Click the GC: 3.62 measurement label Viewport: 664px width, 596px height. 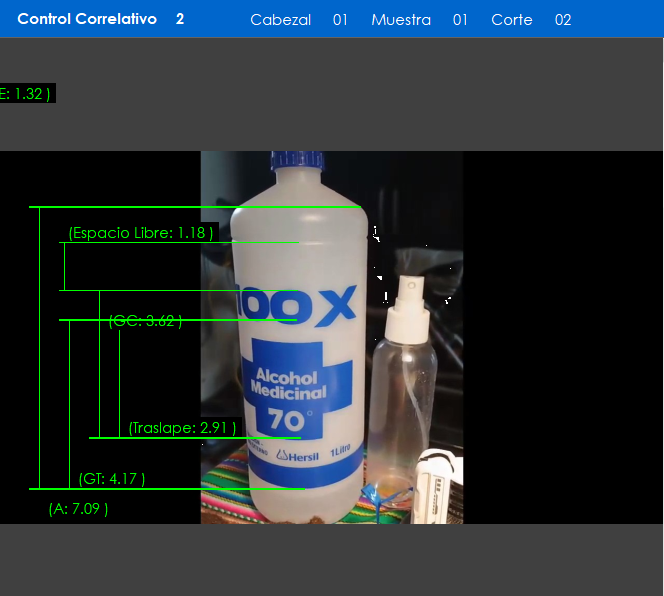click(145, 321)
